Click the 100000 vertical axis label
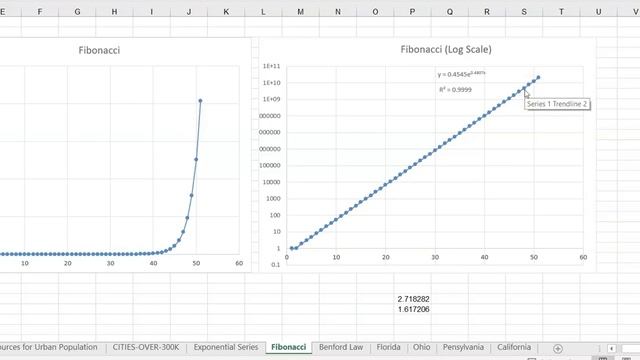The width and height of the screenshot is (640, 360). [x=271, y=165]
